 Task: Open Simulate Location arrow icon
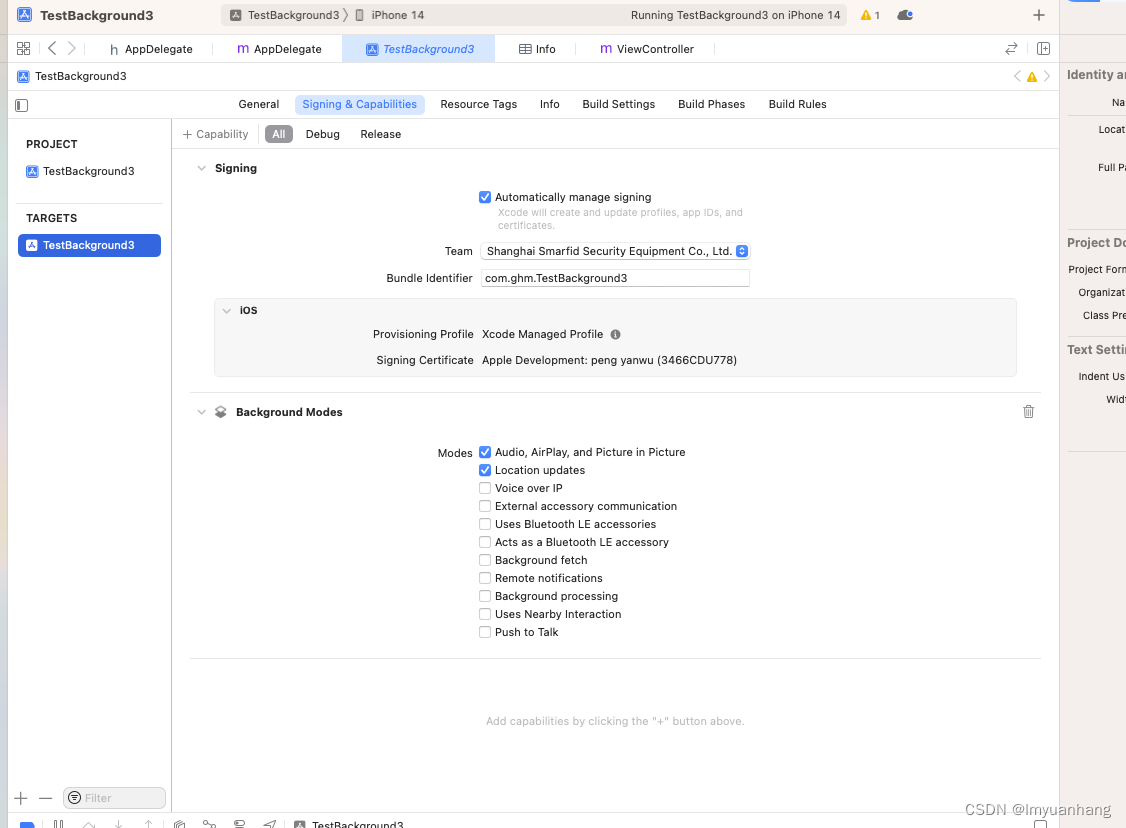[x=269, y=824]
